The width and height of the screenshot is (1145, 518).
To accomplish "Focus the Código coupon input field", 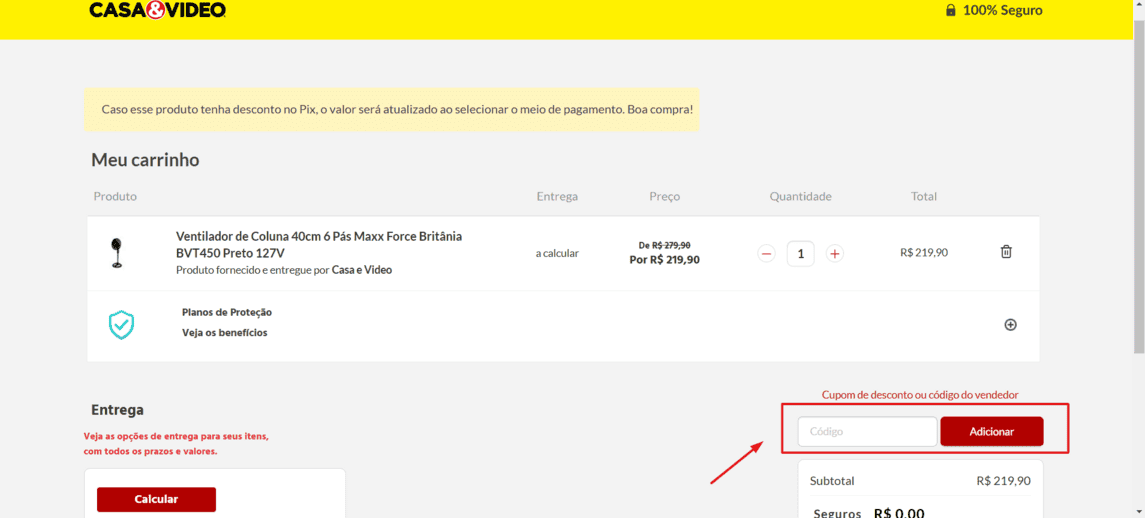I will click(866, 432).
